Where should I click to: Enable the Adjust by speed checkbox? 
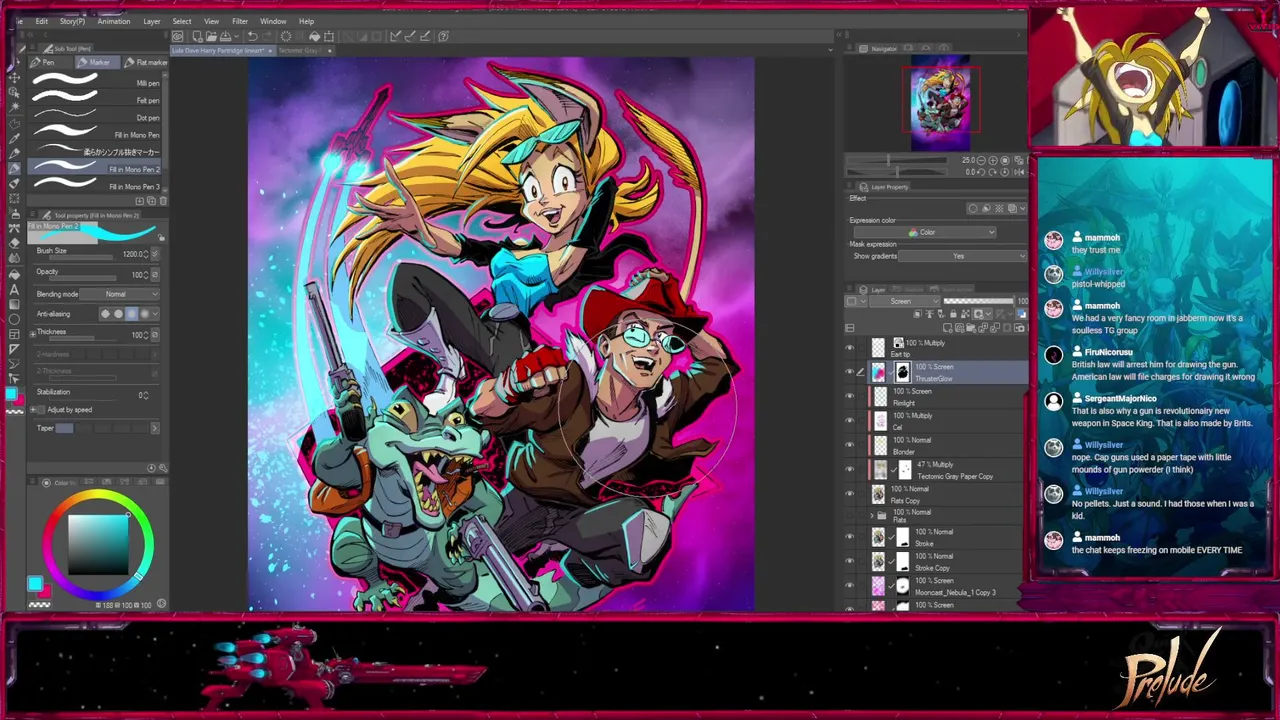pos(40,410)
